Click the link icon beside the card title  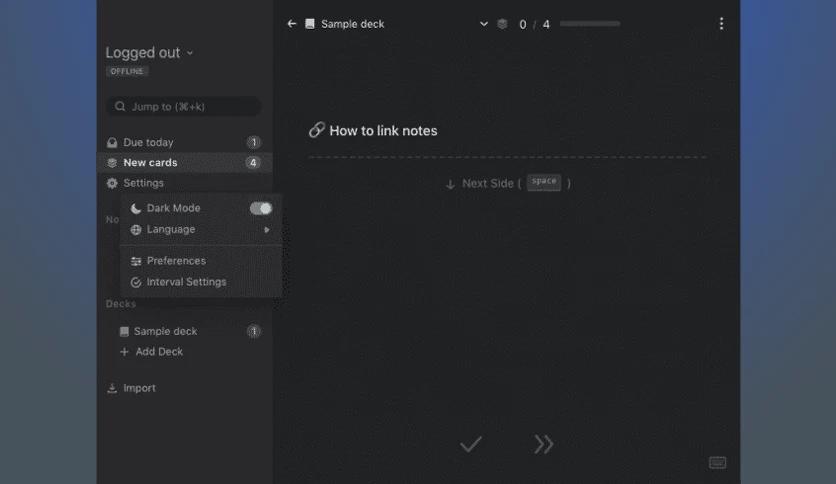[317, 130]
